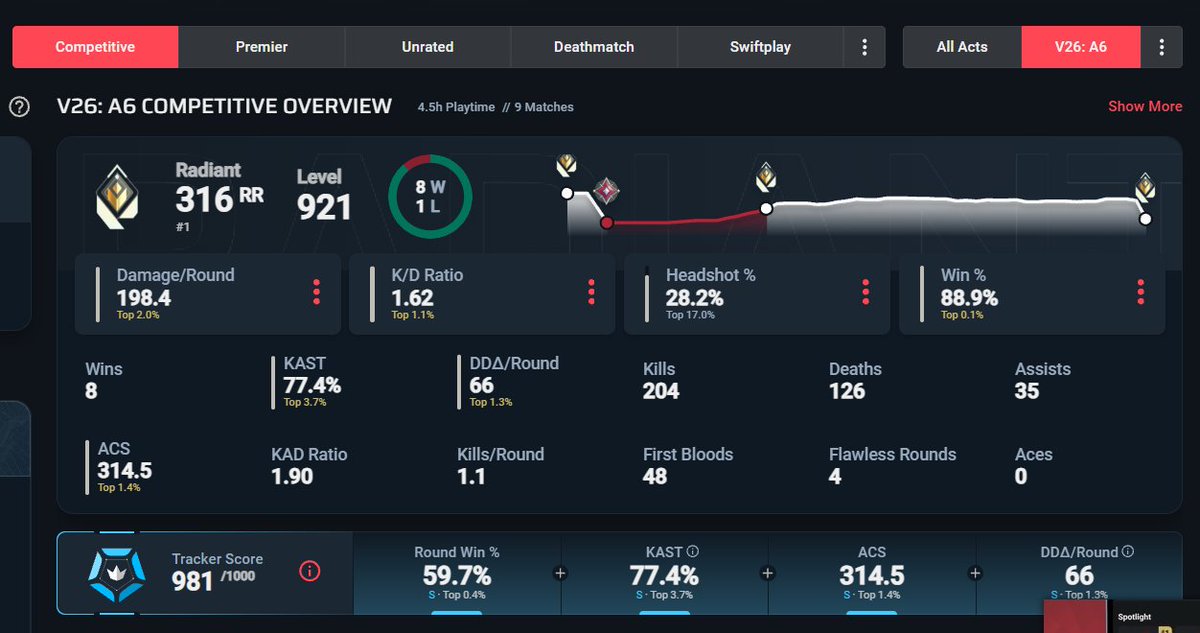
Task: Click the final point at the rating graph's right end
Action: click(1145, 218)
